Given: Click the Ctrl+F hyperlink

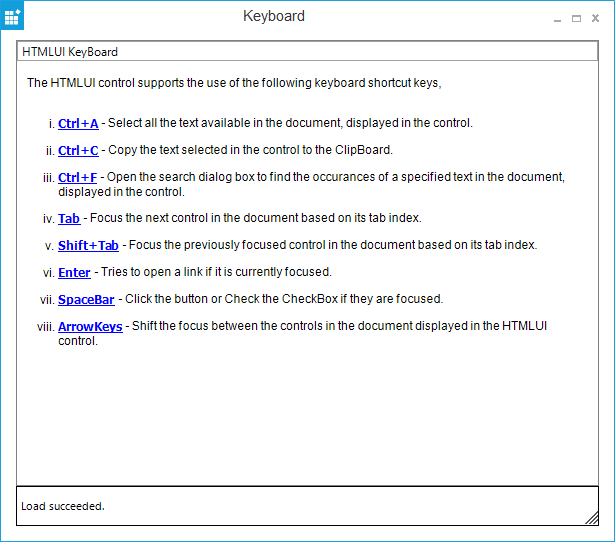Looking at the screenshot, I should [x=78, y=177].
